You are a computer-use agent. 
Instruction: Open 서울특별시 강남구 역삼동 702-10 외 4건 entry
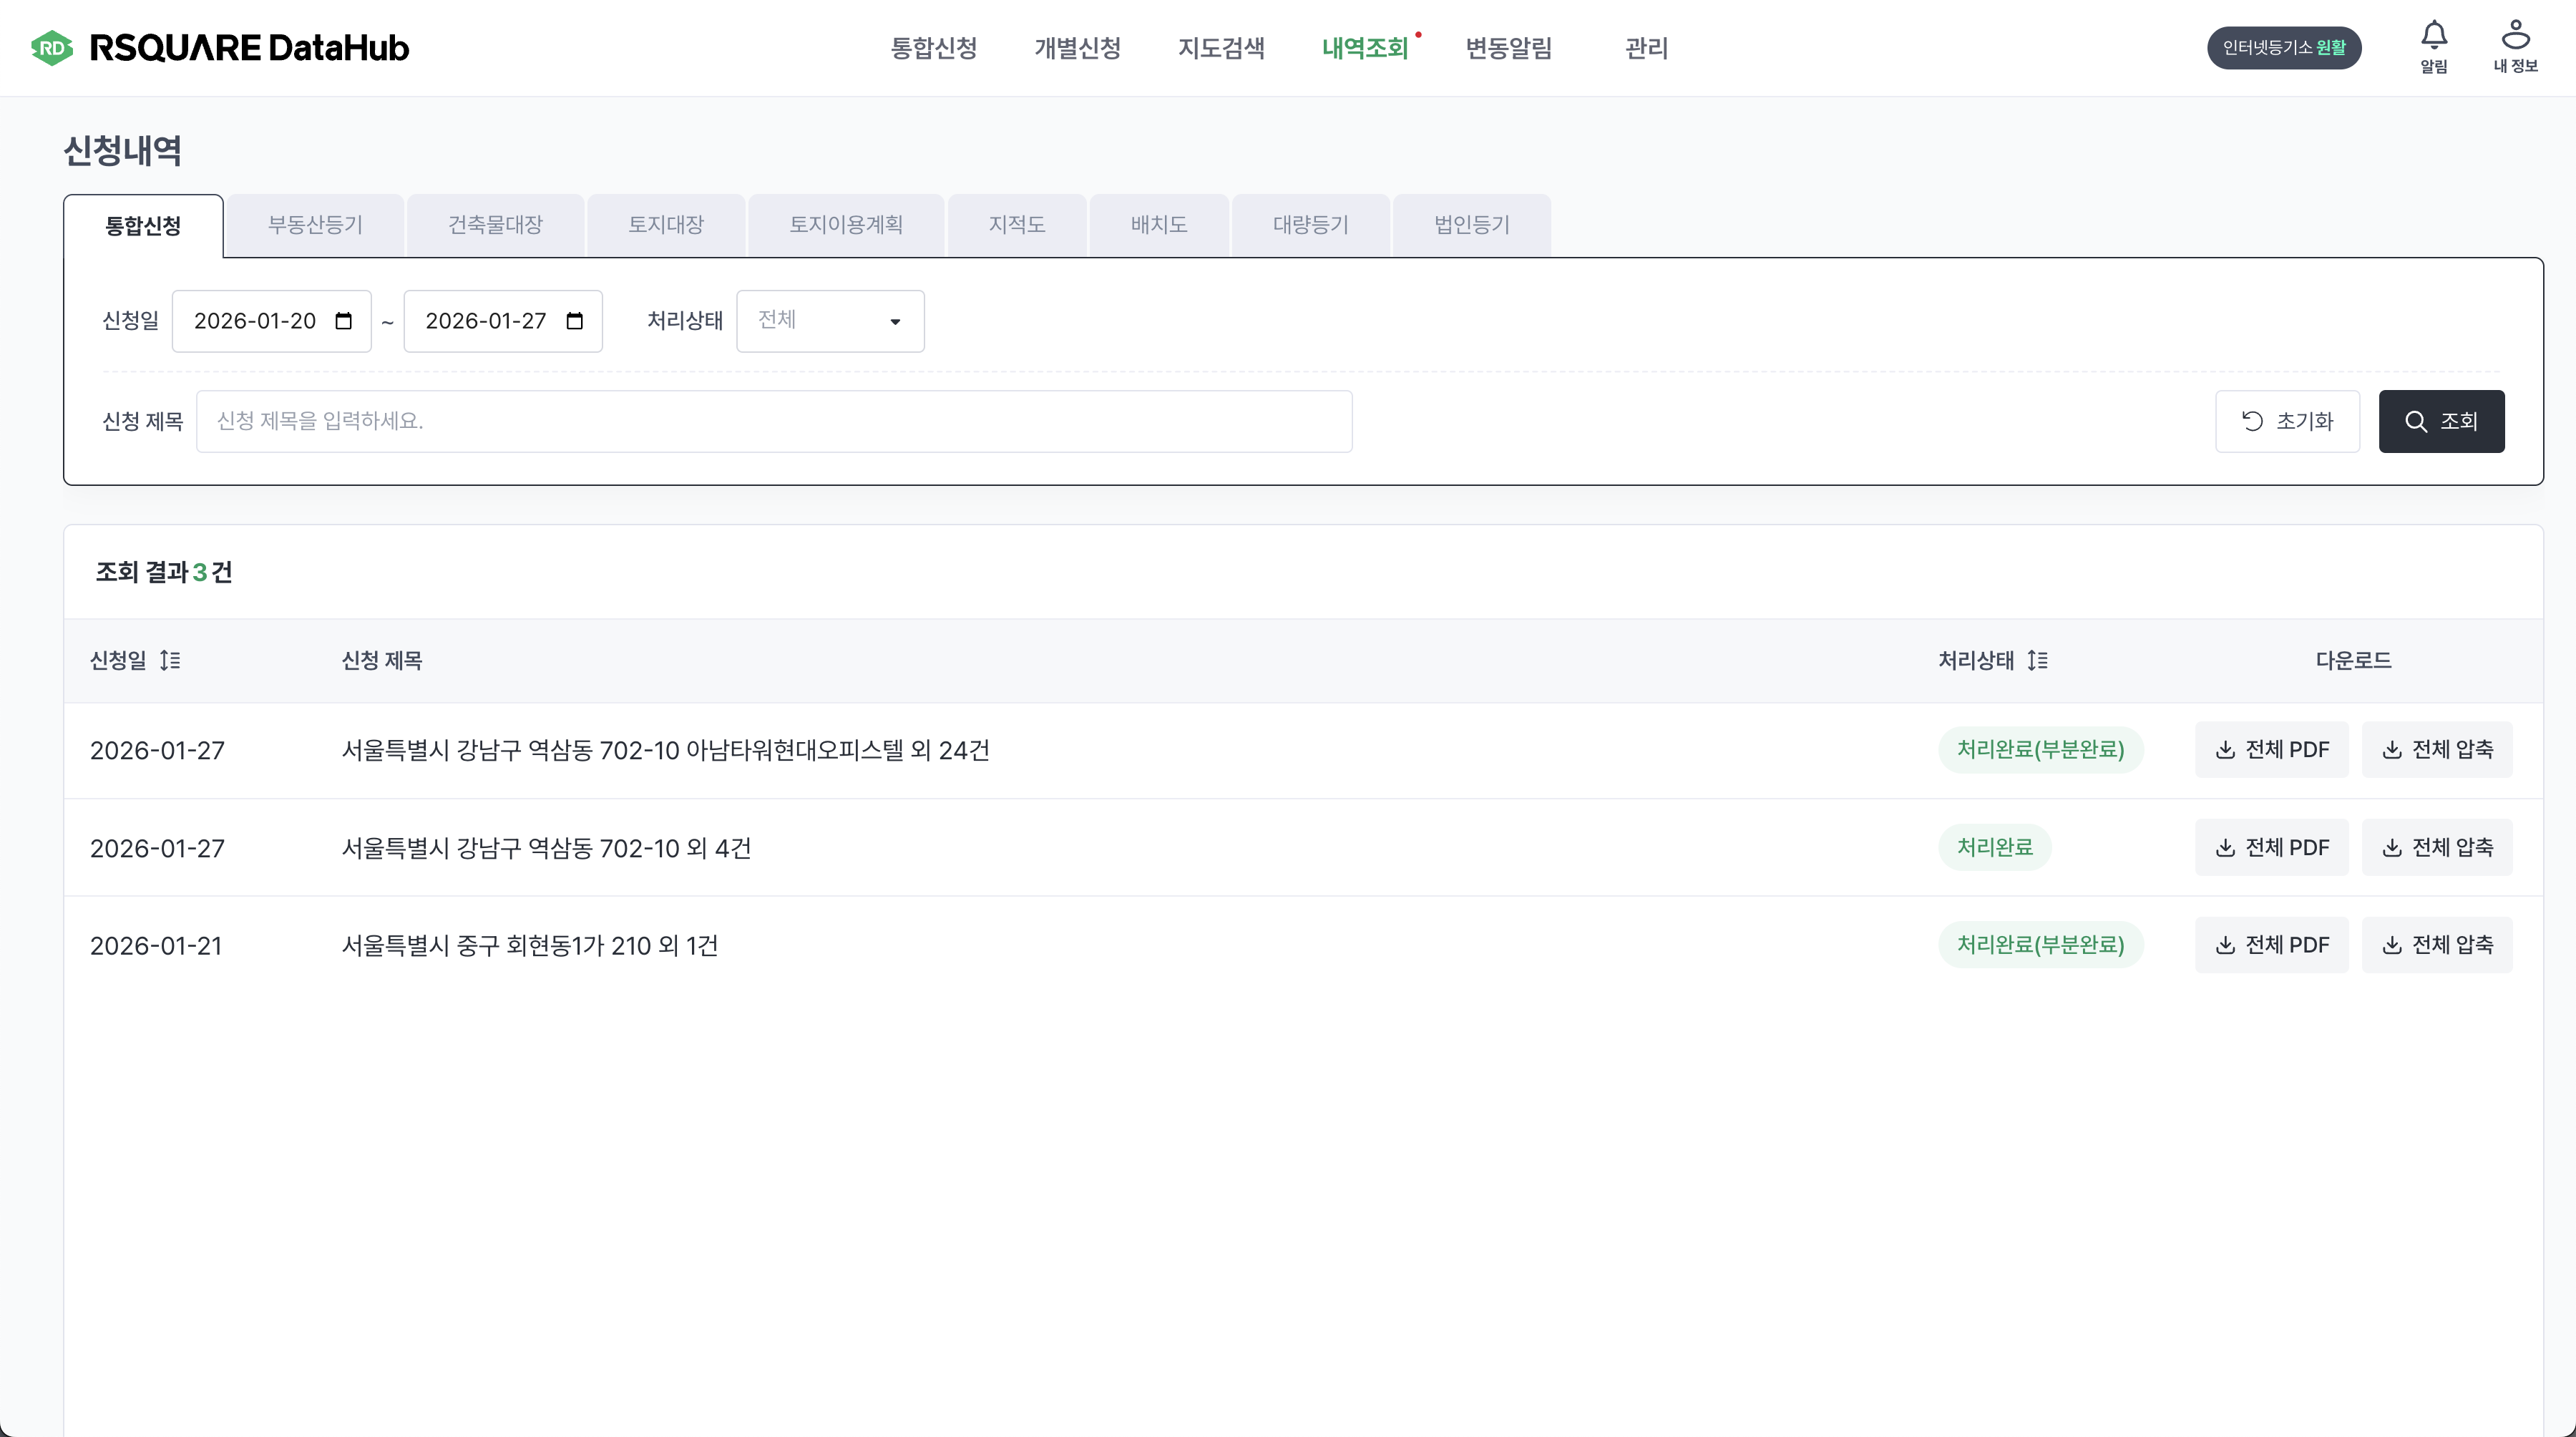click(546, 848)
